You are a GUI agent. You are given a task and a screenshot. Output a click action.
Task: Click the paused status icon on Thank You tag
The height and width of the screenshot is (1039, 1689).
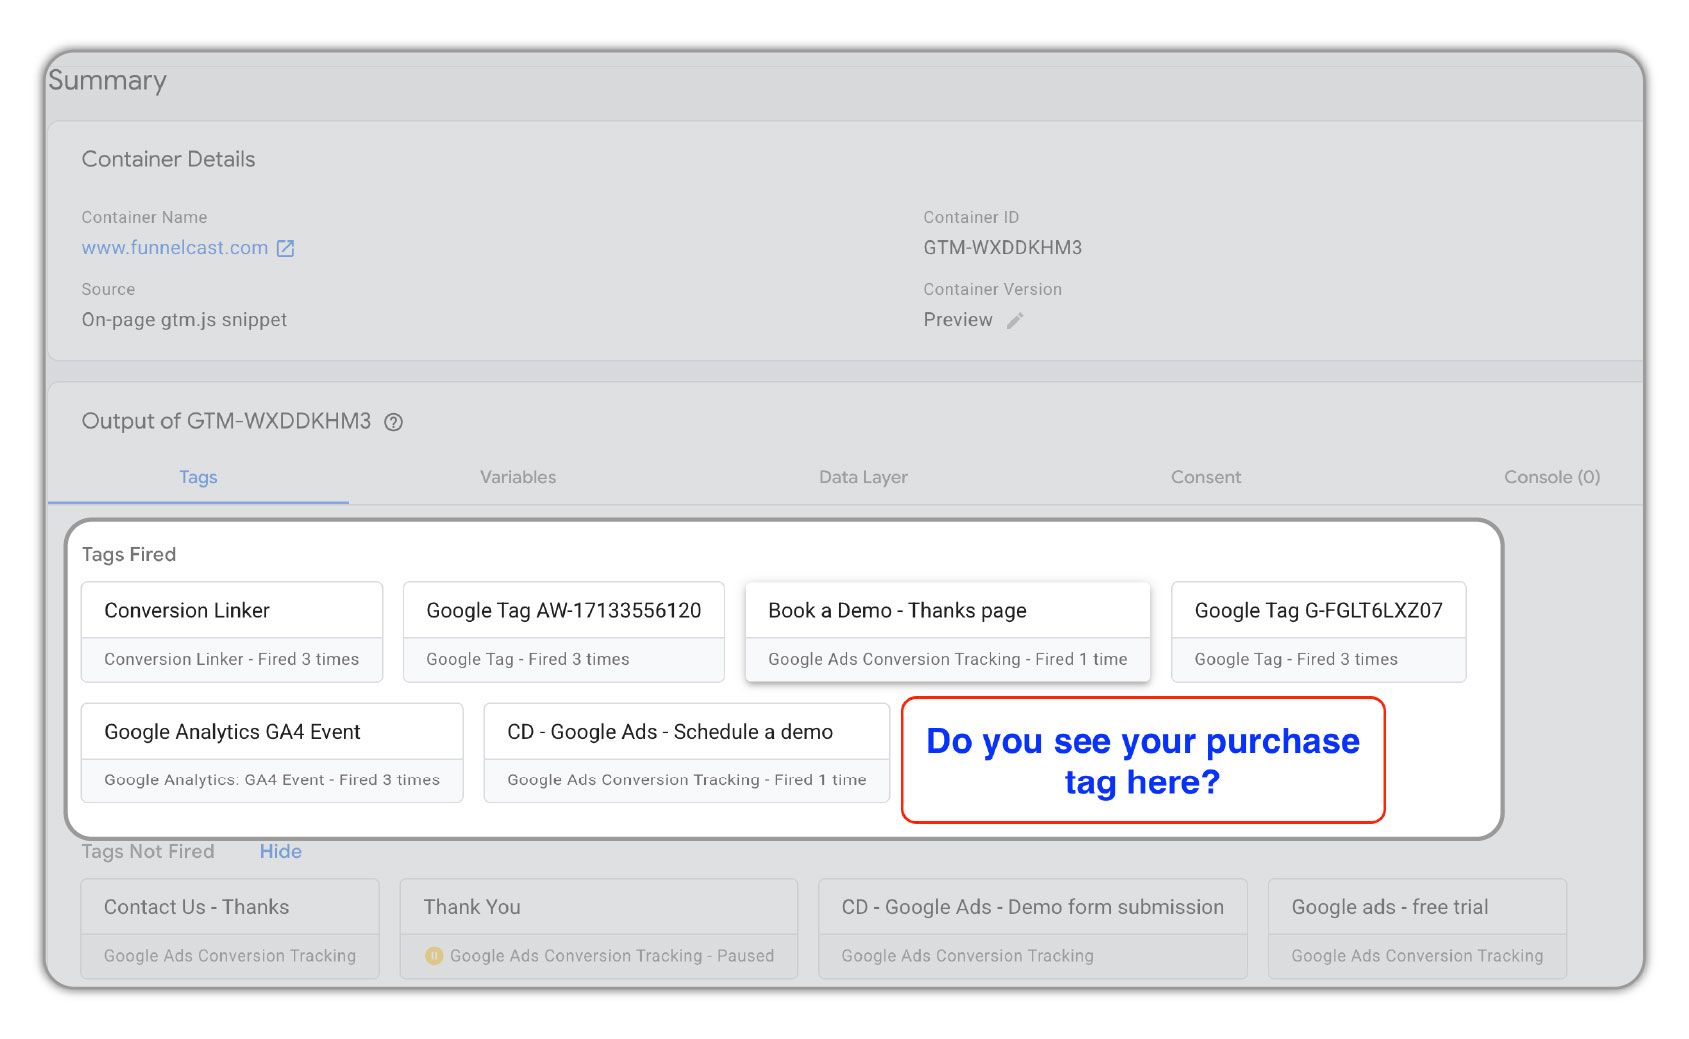tap(434, 956)
